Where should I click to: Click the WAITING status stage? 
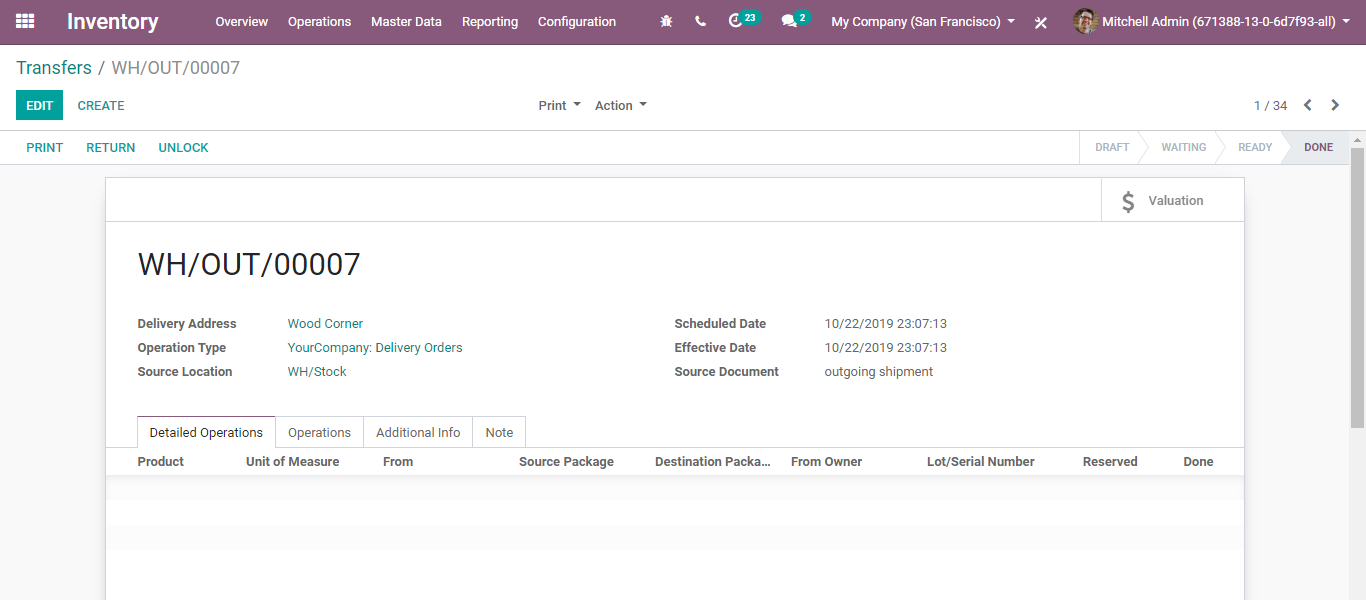pos(1183,147)
